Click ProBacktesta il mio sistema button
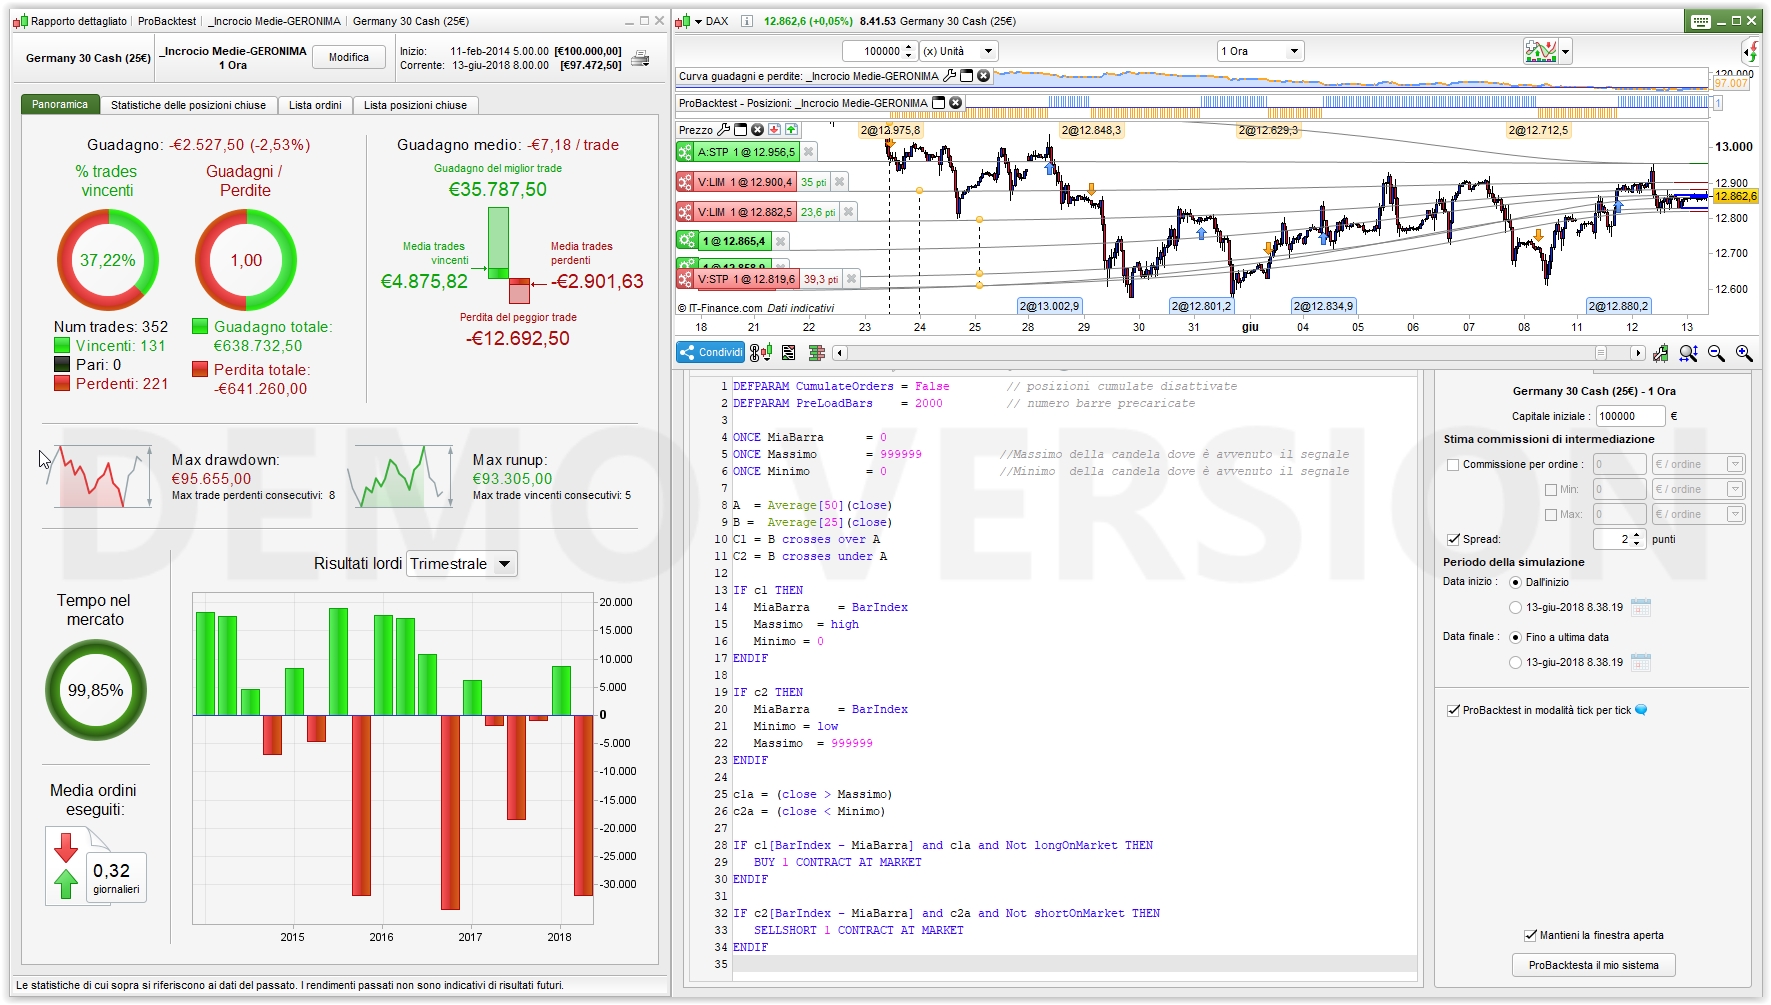 [x=1594, y=965]
